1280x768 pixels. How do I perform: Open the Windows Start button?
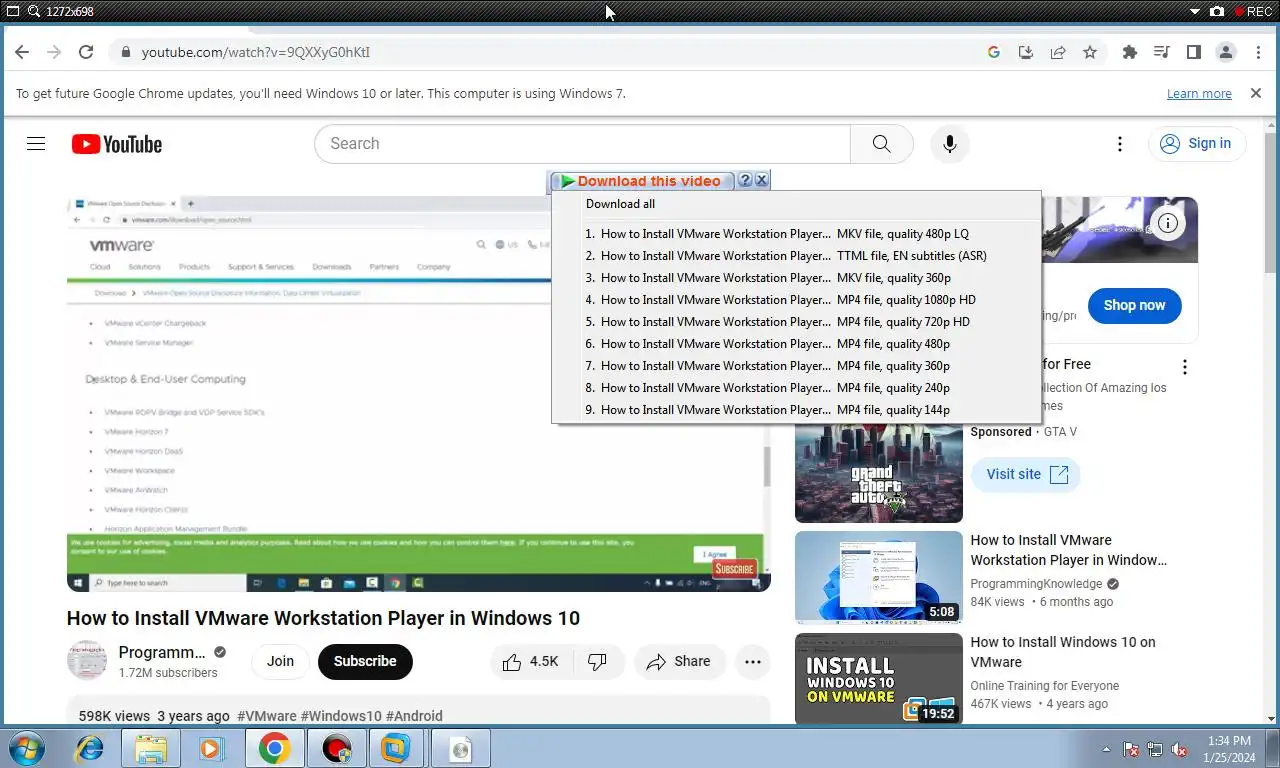coord(26,748)
